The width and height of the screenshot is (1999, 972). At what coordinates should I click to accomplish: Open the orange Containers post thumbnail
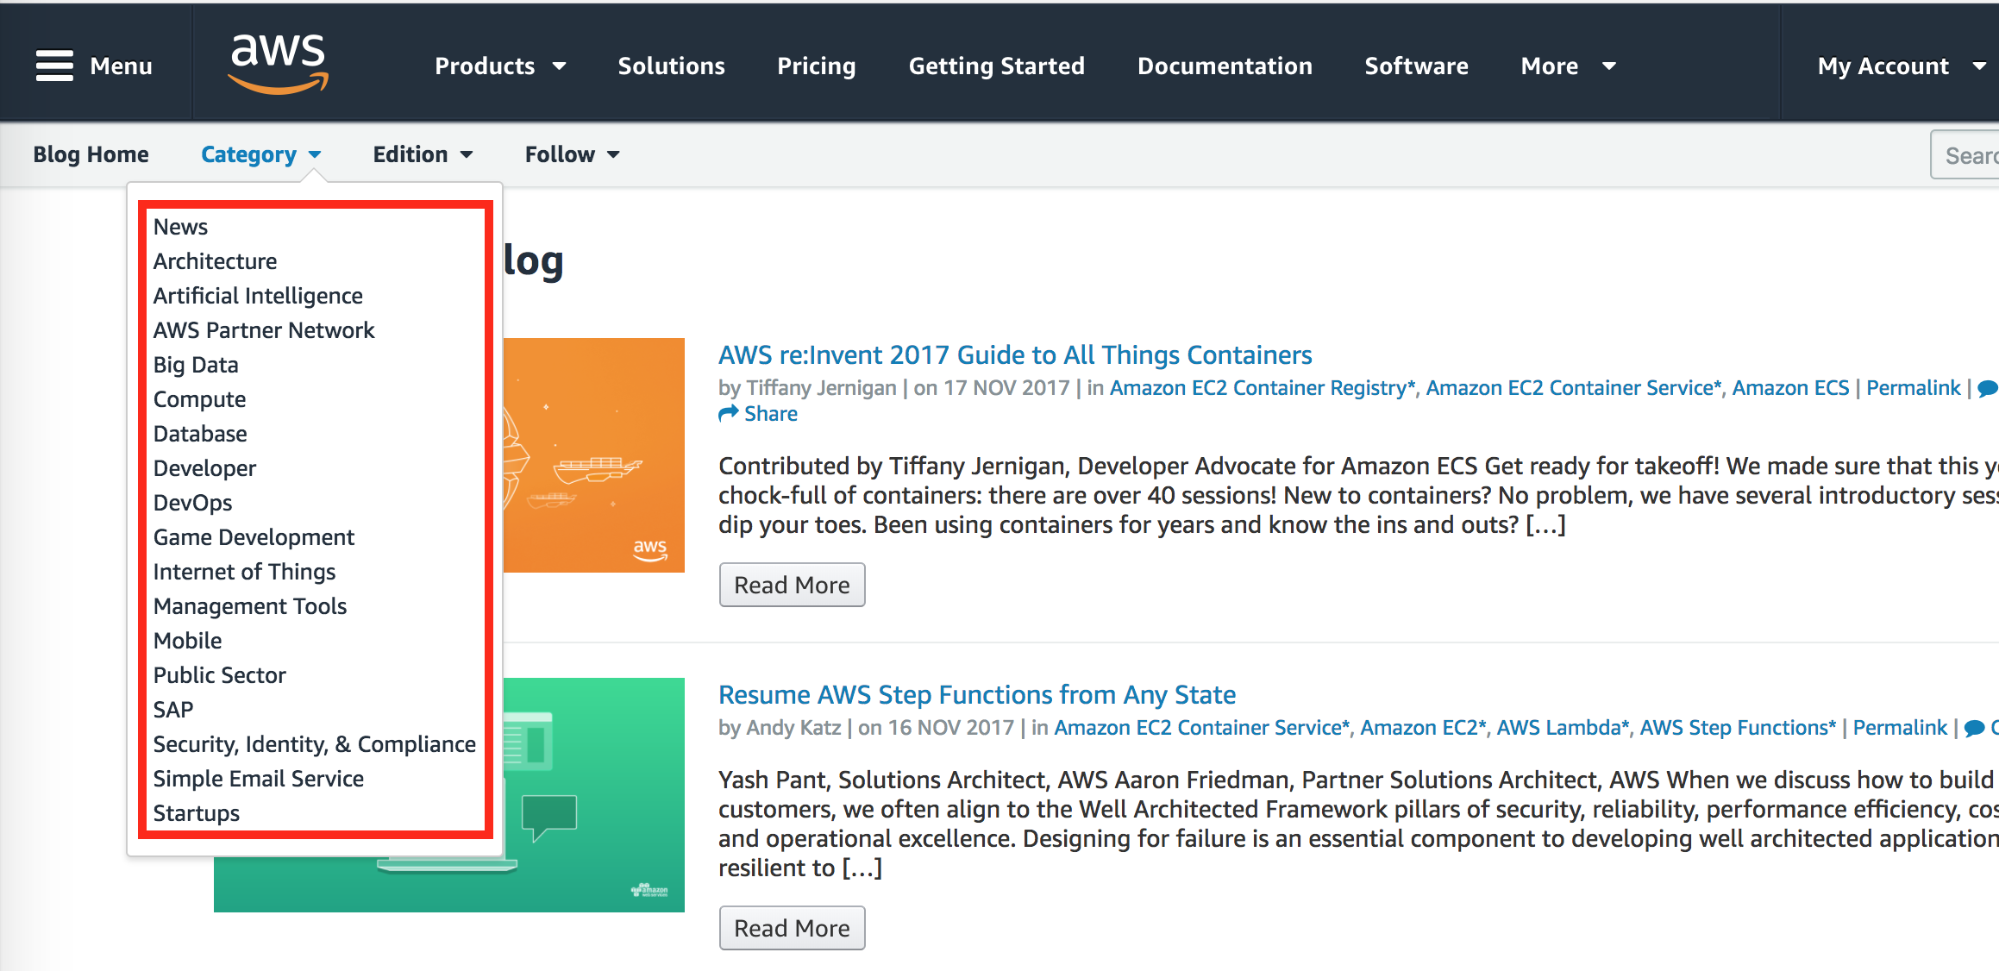click(x=593, y=455)
